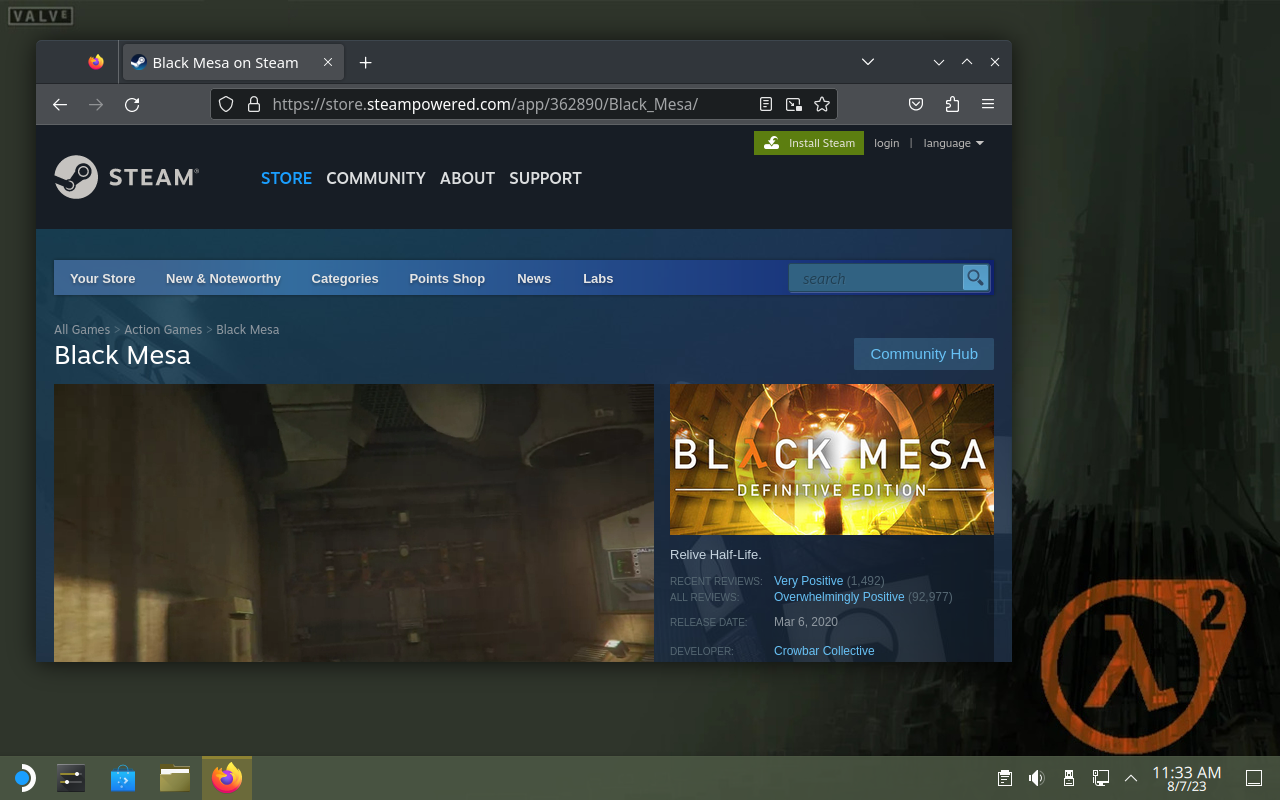Click the Relive Half-Life. description text
Viewport: 1280px width, 800px height.
pos(716,555)
